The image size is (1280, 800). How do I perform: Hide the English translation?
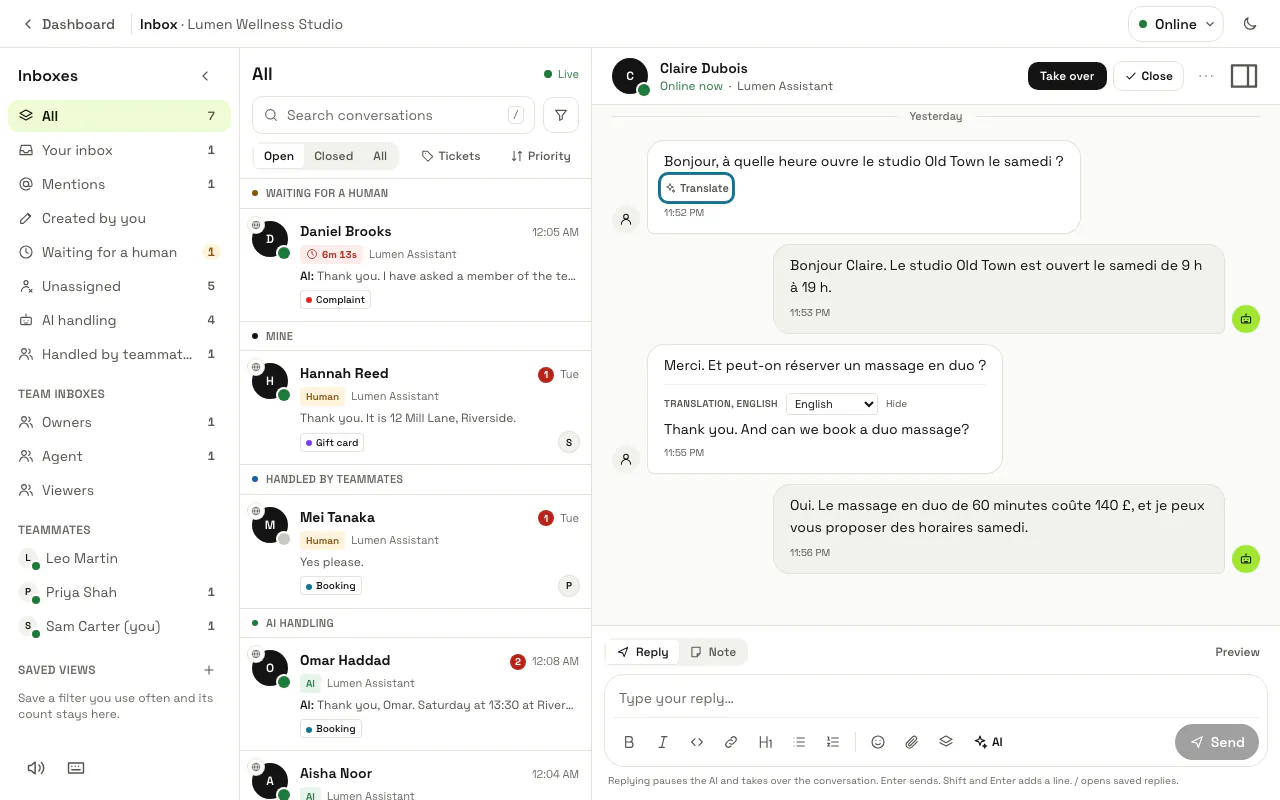[x=896, y=404]
